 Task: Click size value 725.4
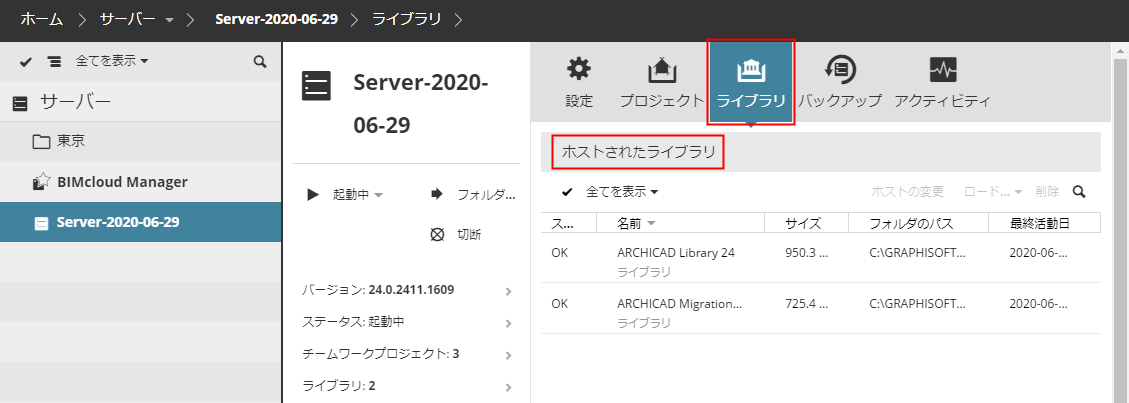pyautogui.click(x=807, y=304)
